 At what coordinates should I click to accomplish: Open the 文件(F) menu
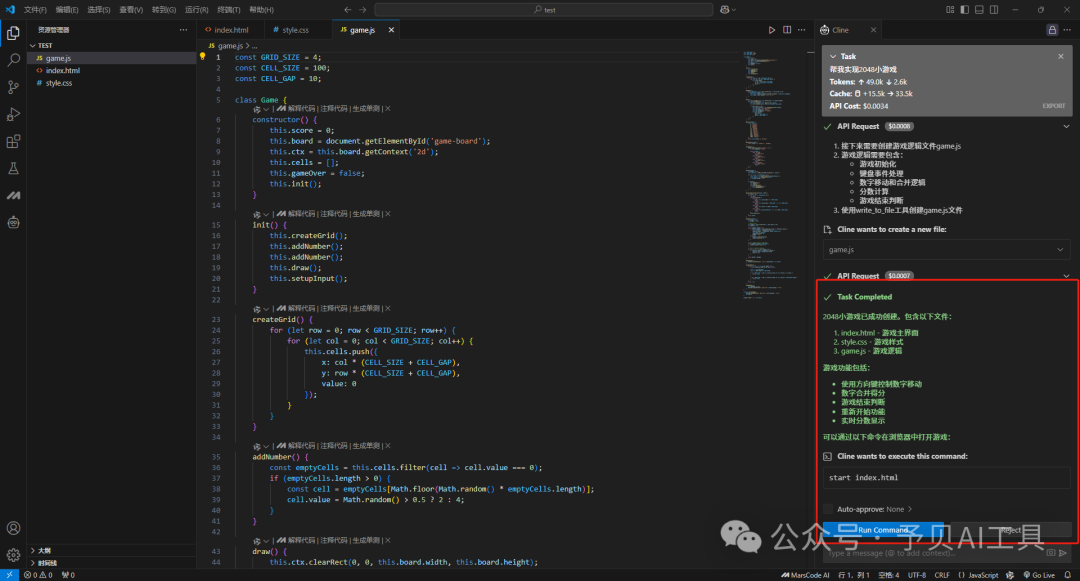35,10
